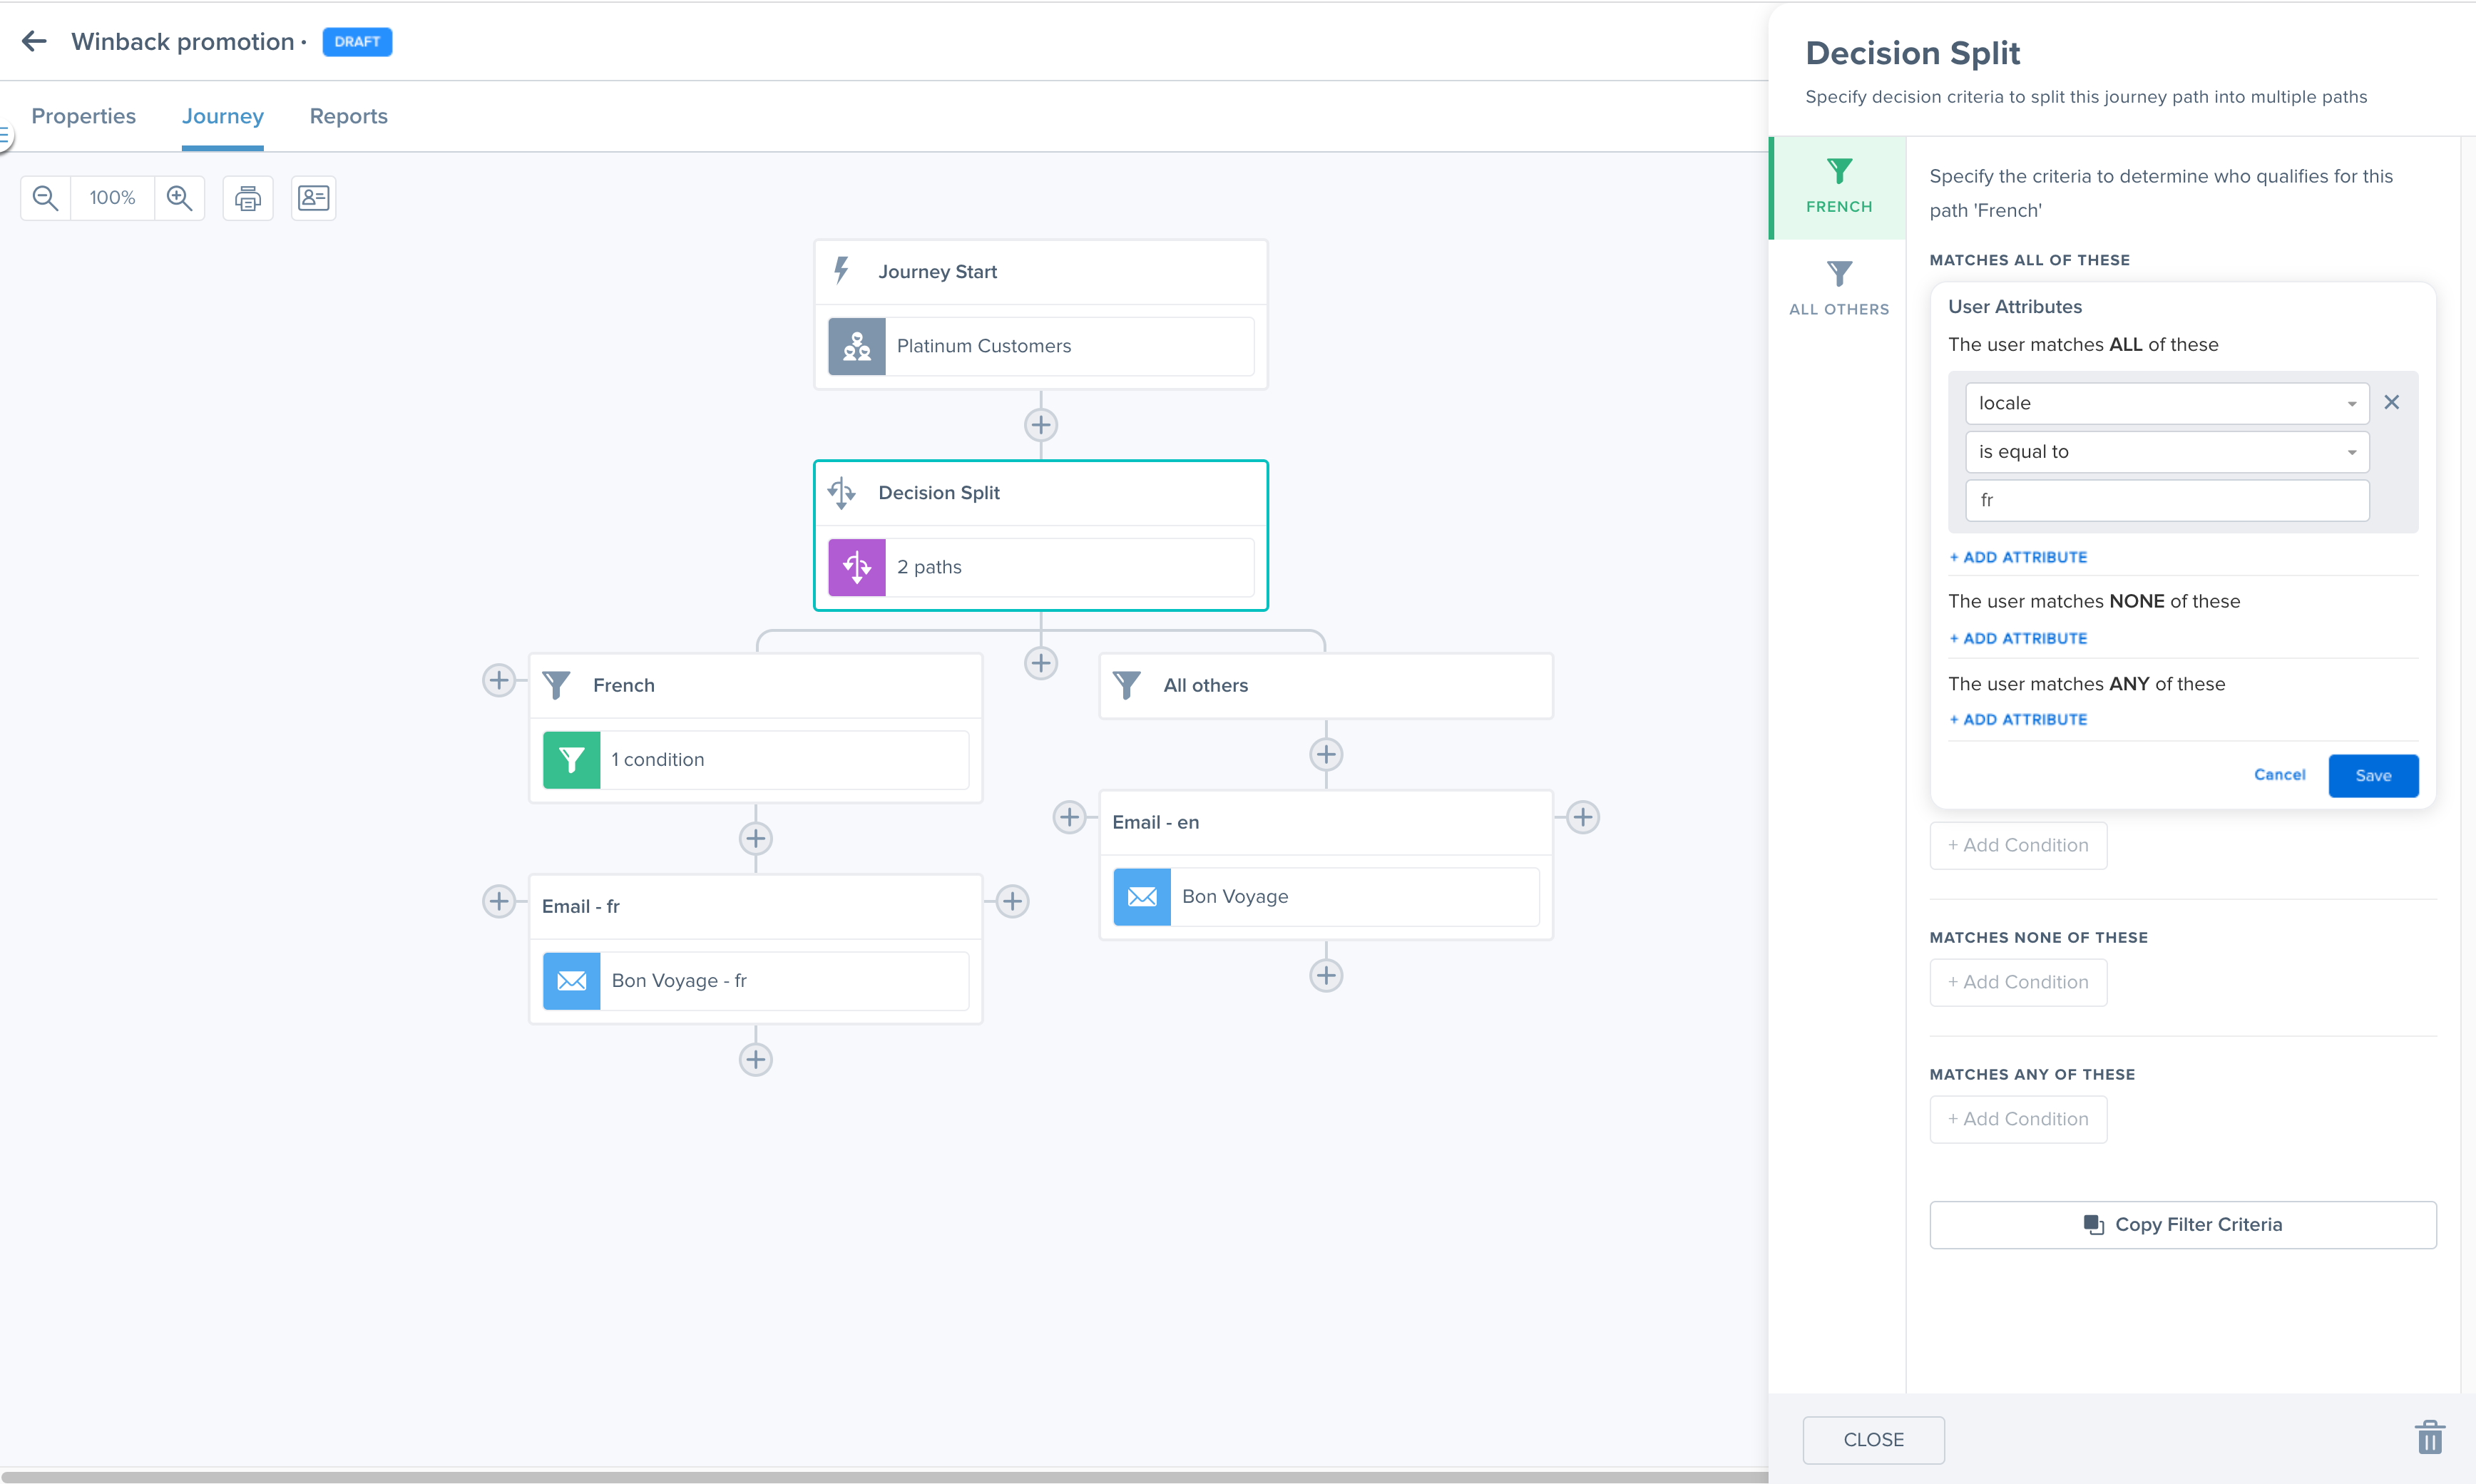
Task: Click the horizontal scrollbar at bottom
Action: click(884, 1476)
